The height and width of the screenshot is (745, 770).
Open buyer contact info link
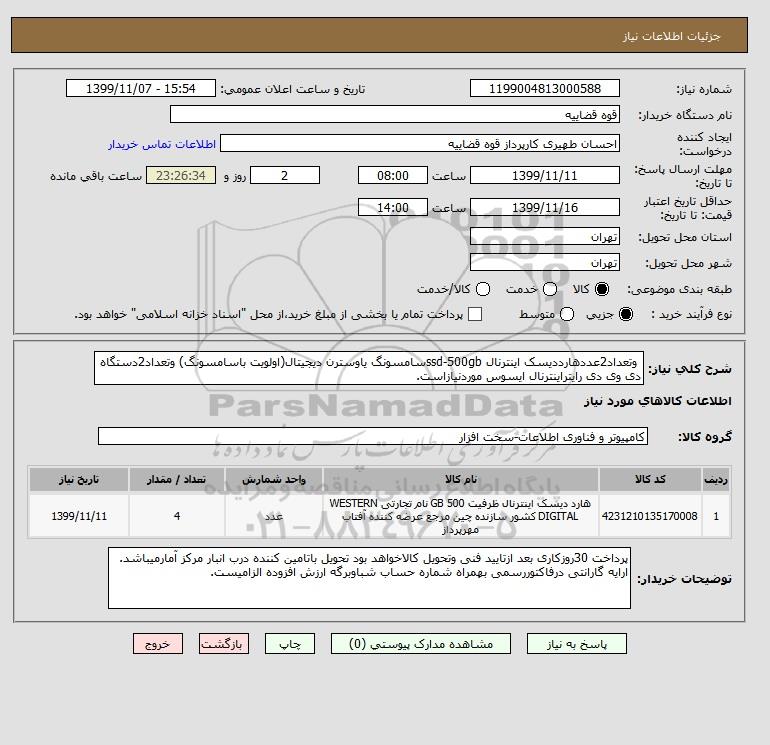click(x=162, y=144)
